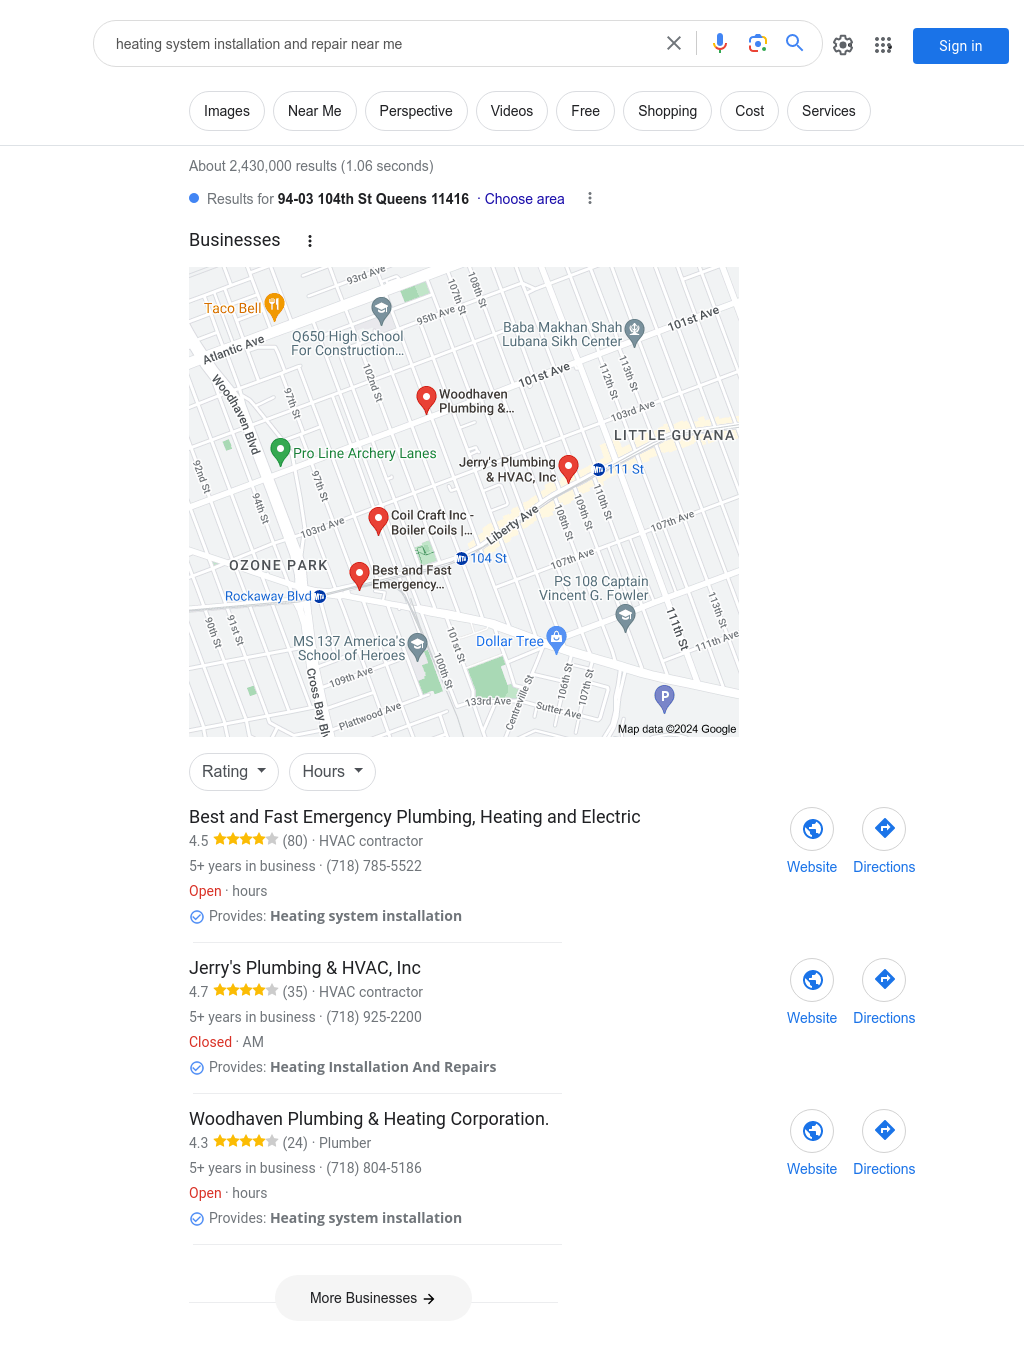Click the Sign in button
This screenshot has width=1024, height=1345.
click(x=961, y=46)
